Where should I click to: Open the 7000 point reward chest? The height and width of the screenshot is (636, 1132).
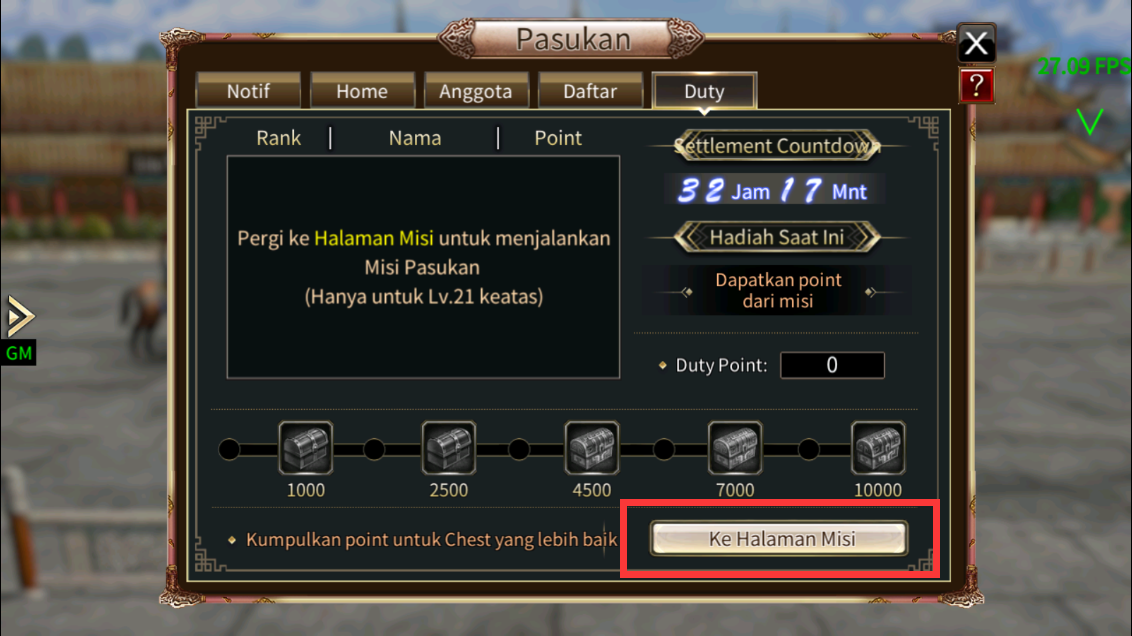click(734, 448)
